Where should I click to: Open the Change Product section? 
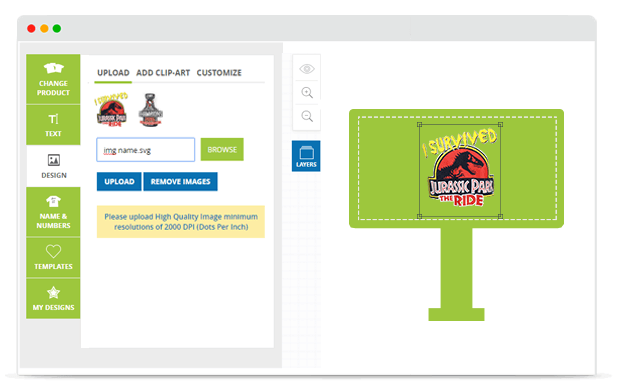(x=53, y=79)
